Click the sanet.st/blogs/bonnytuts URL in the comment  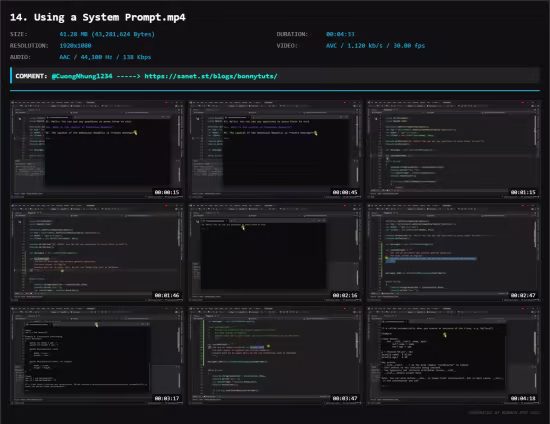pyautogui.click(x=211, y=76)
